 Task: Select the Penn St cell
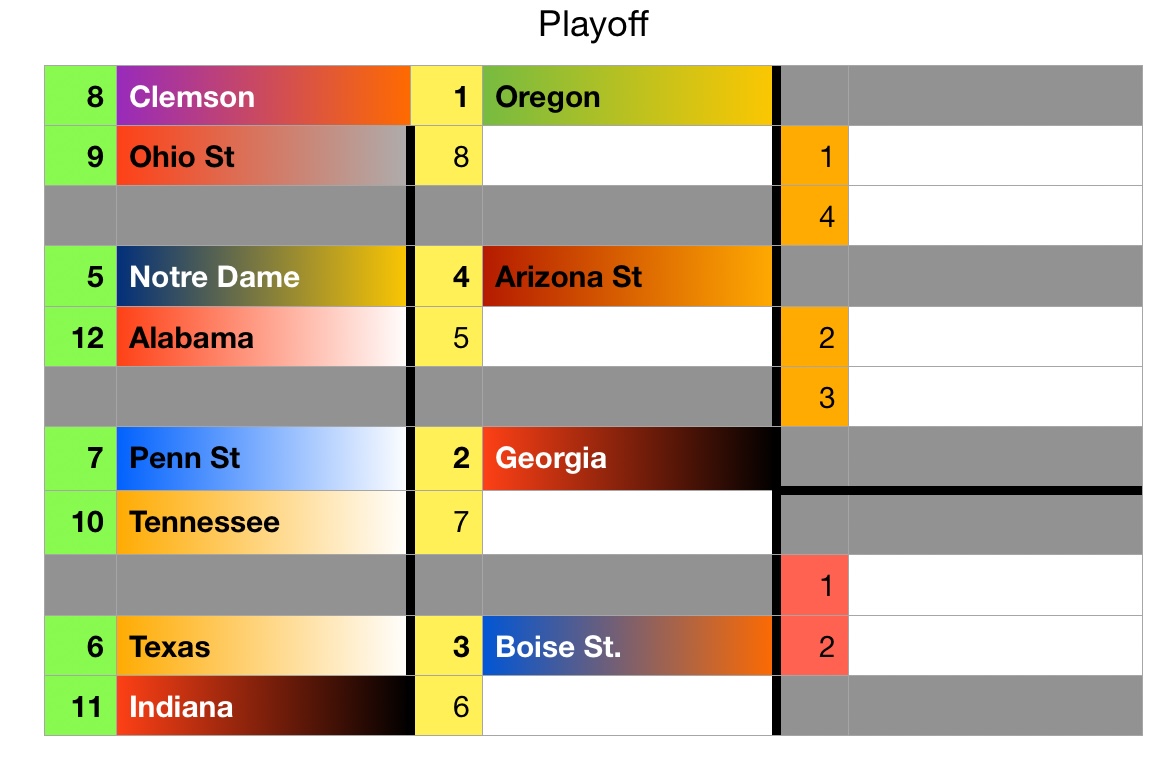click(x=261, y=458)
